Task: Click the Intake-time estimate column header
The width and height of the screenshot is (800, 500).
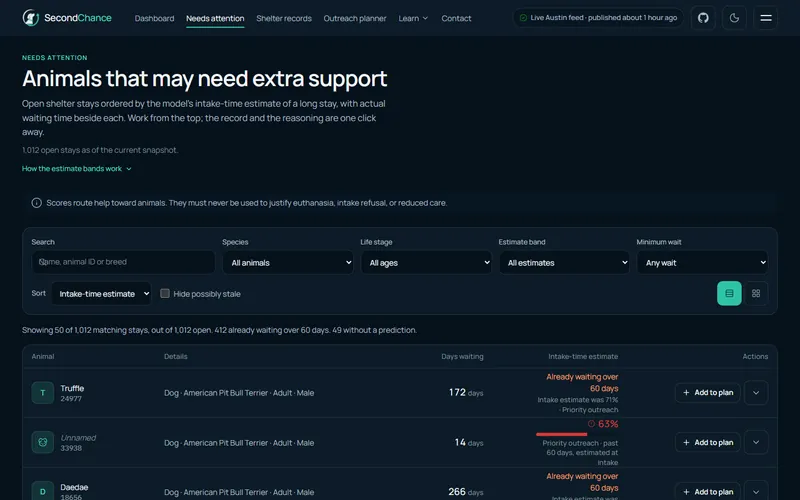Action: pos(583,357)
